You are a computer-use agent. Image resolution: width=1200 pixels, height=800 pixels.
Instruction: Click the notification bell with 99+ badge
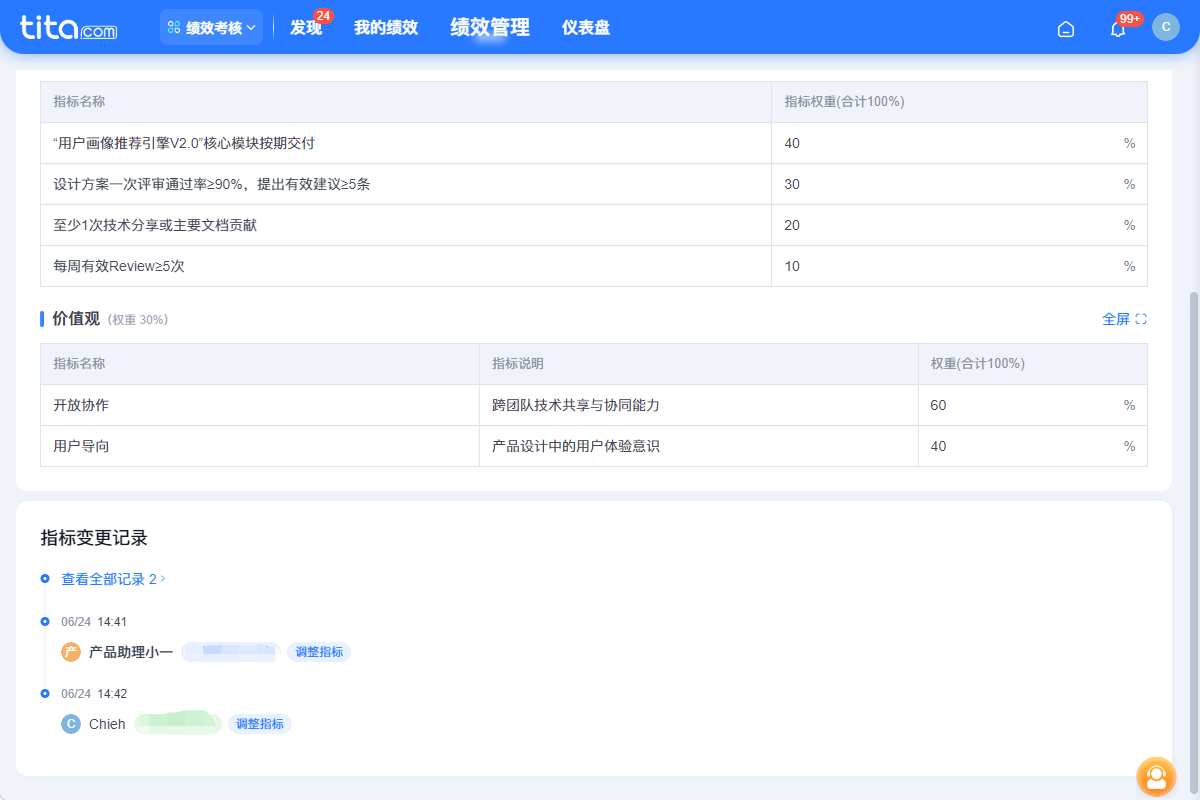coord(1117,29)
